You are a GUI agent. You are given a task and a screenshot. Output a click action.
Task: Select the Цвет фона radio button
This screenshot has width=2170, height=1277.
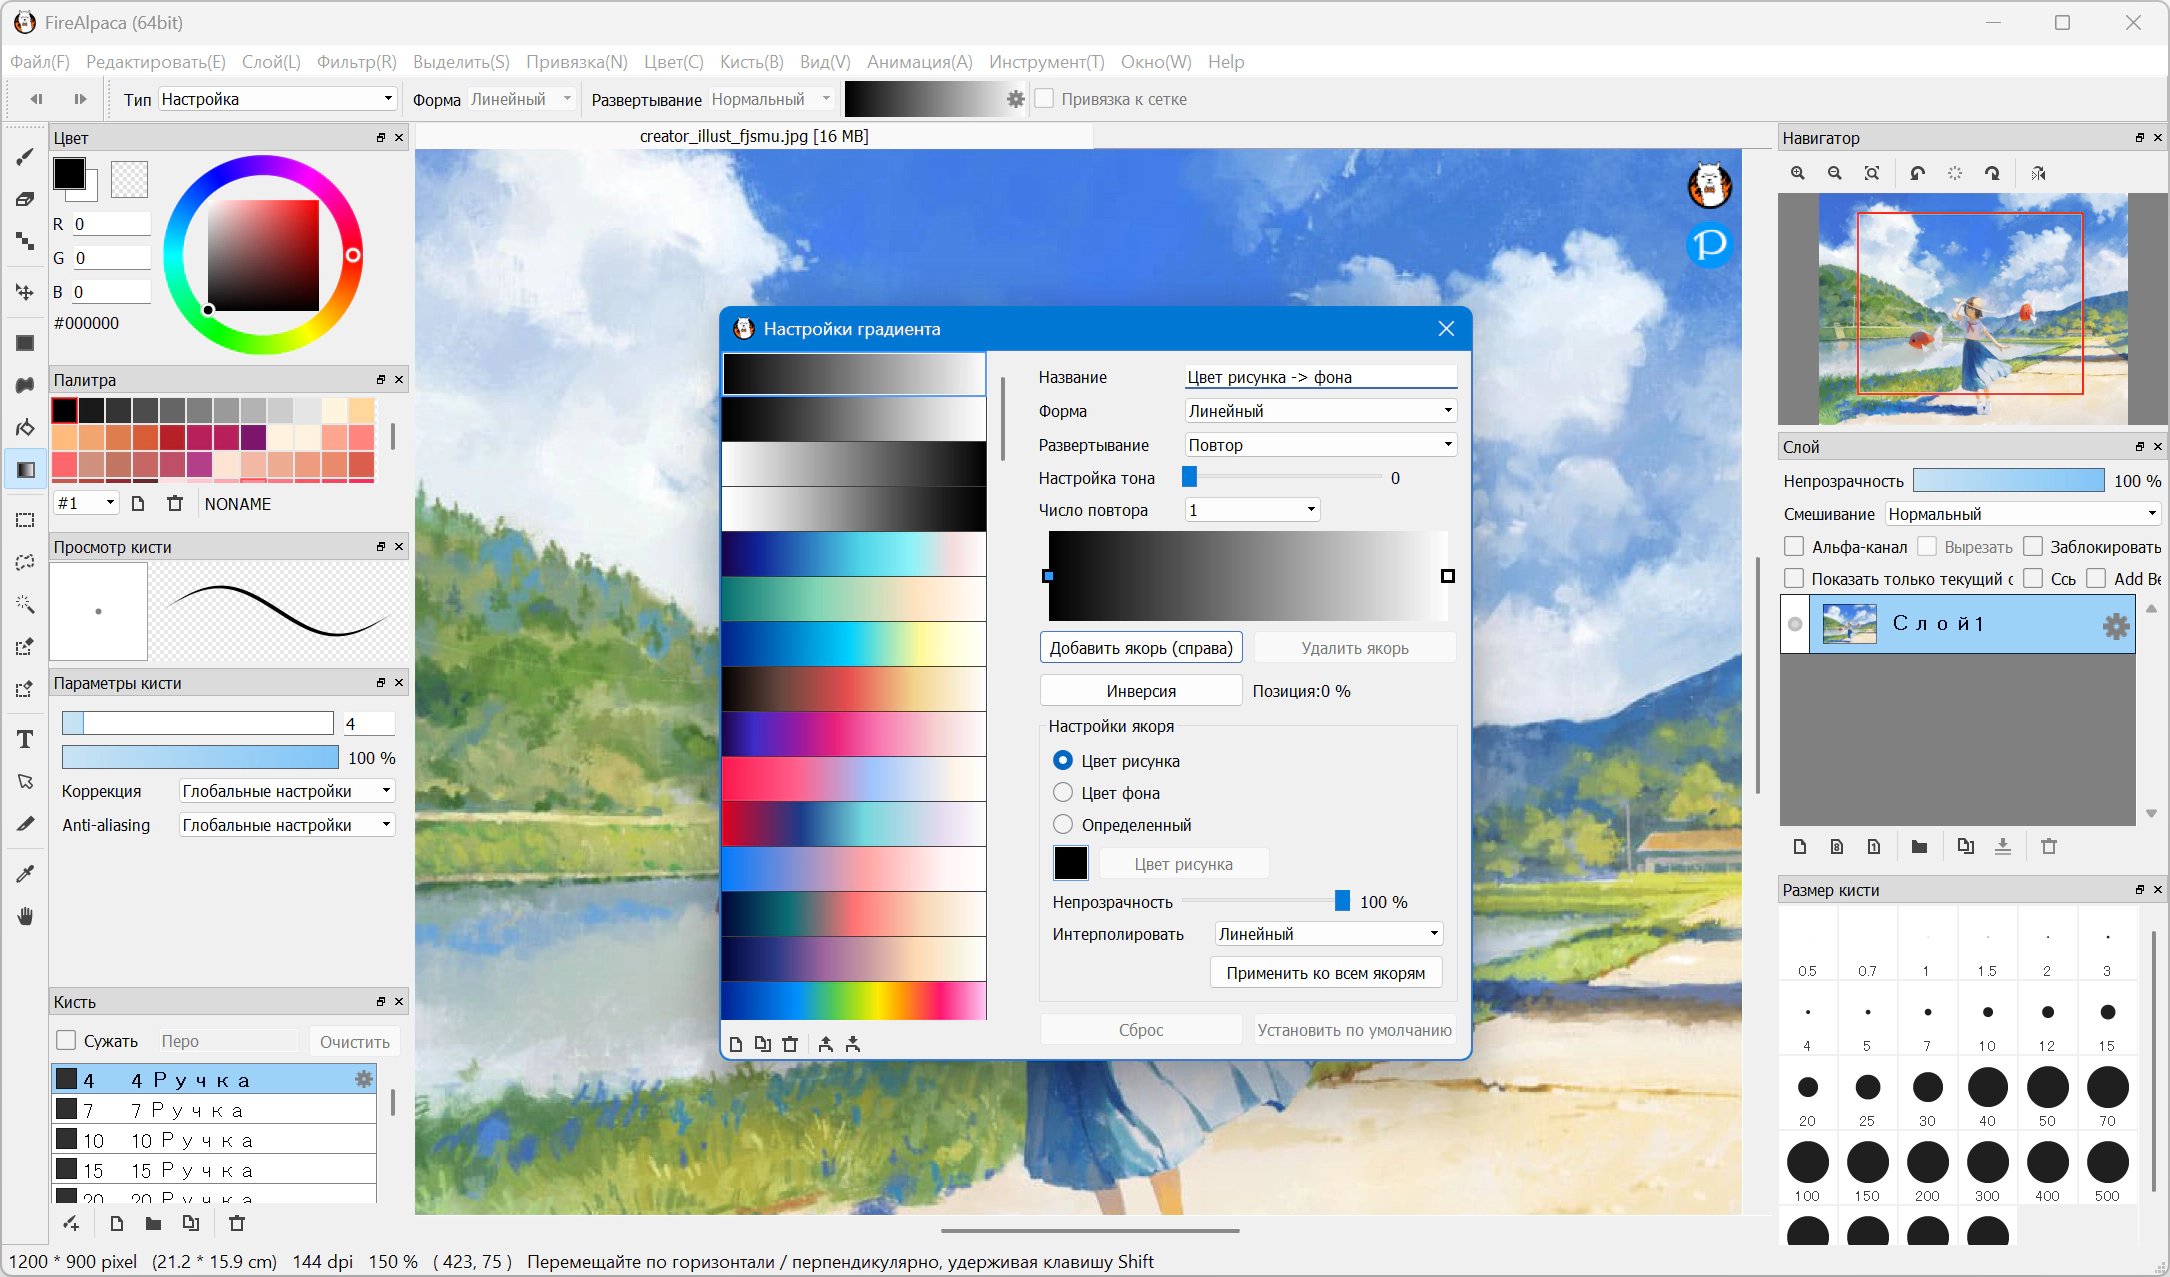[x=1063, y=793]
